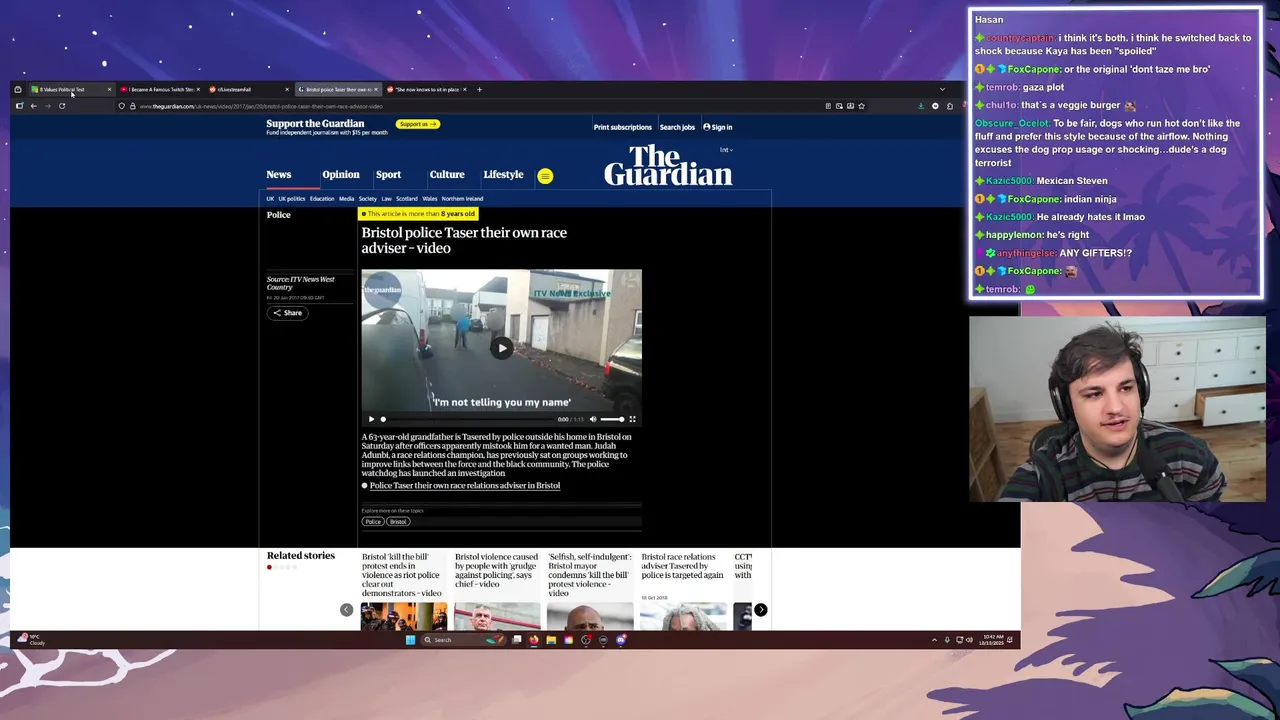This screenshot has width=1280, height=720.
Task: Open File Explorer from the taskbar
Action: point(551,640)
